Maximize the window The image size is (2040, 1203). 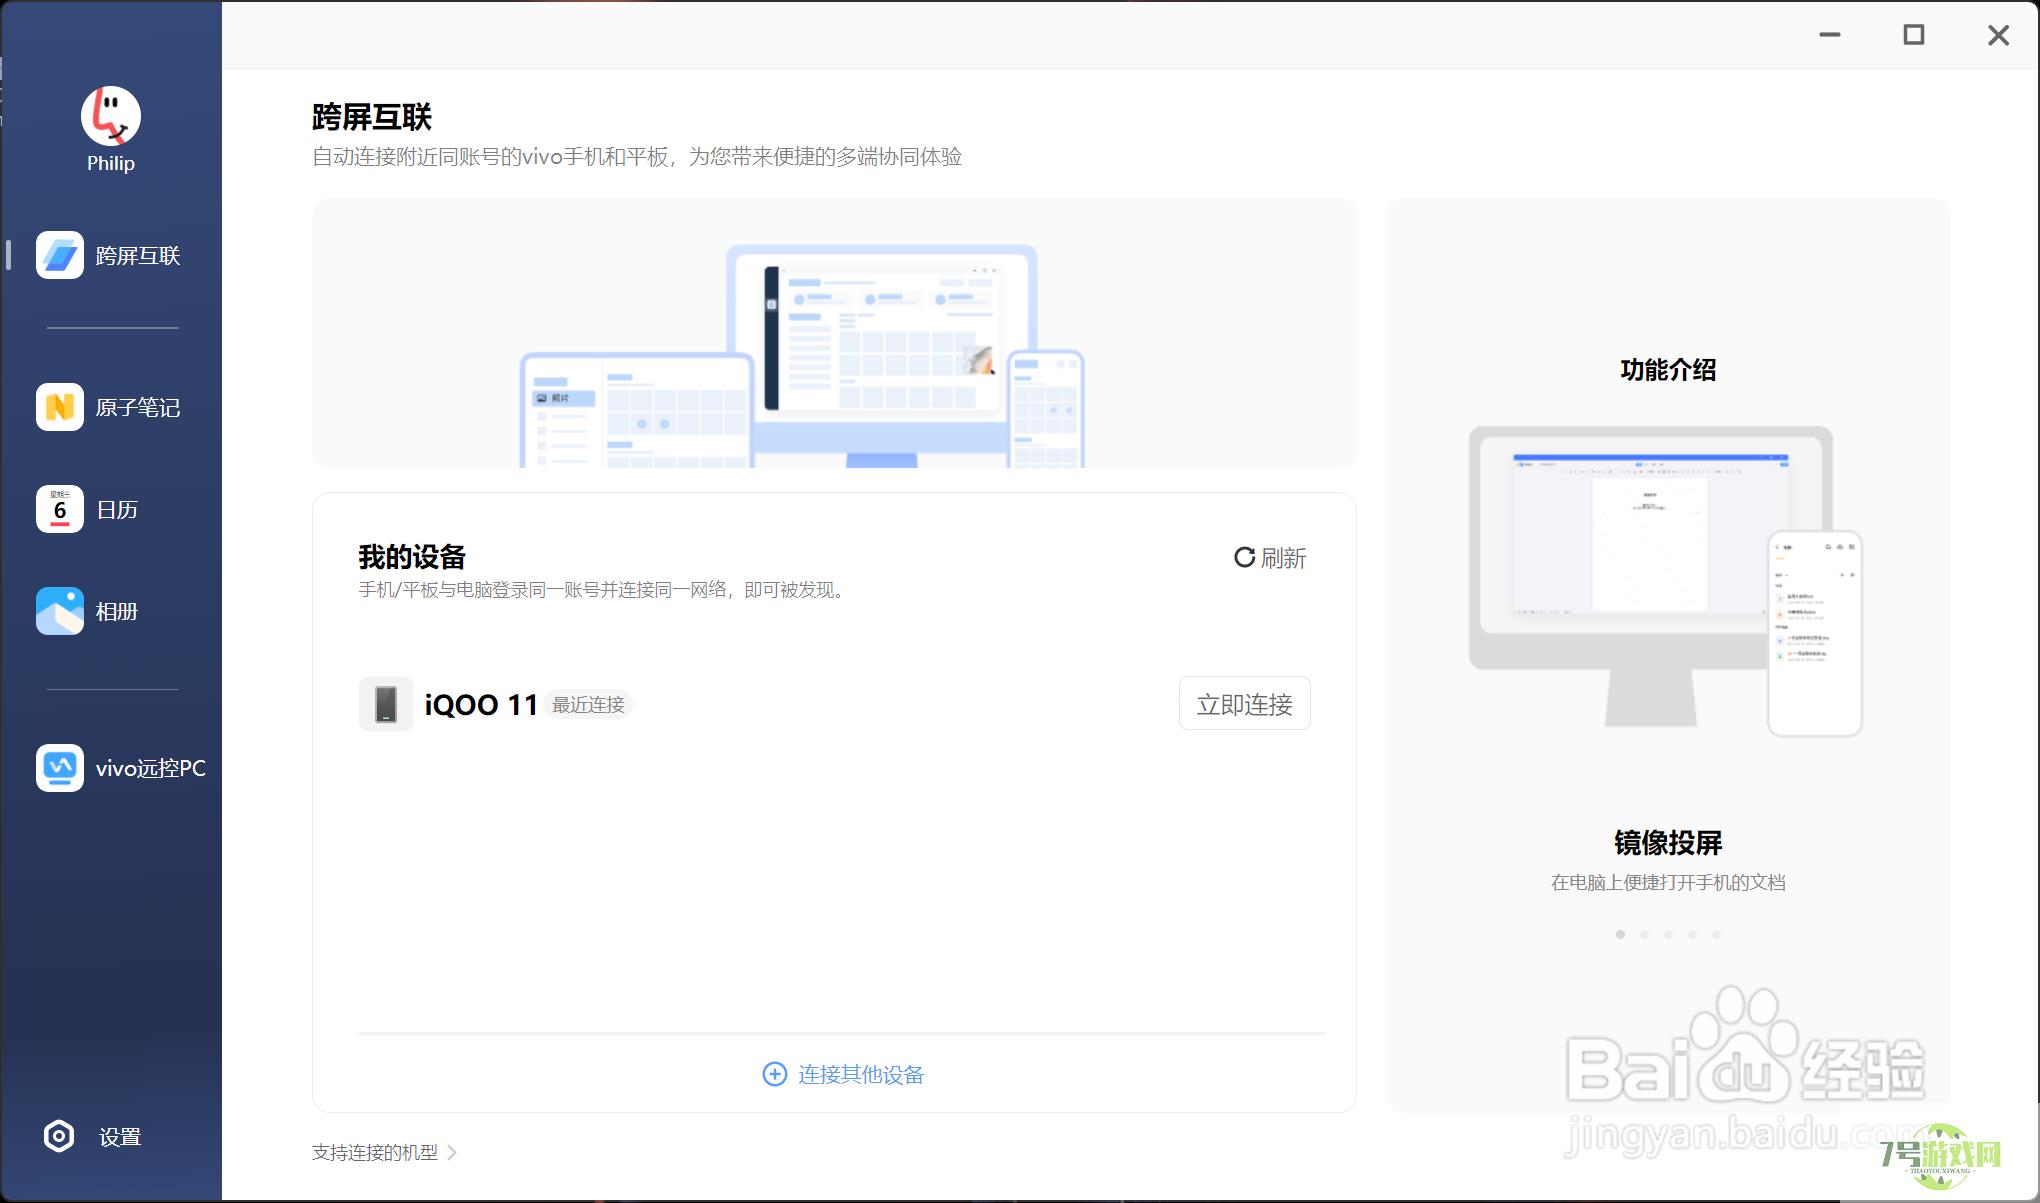1913,35
